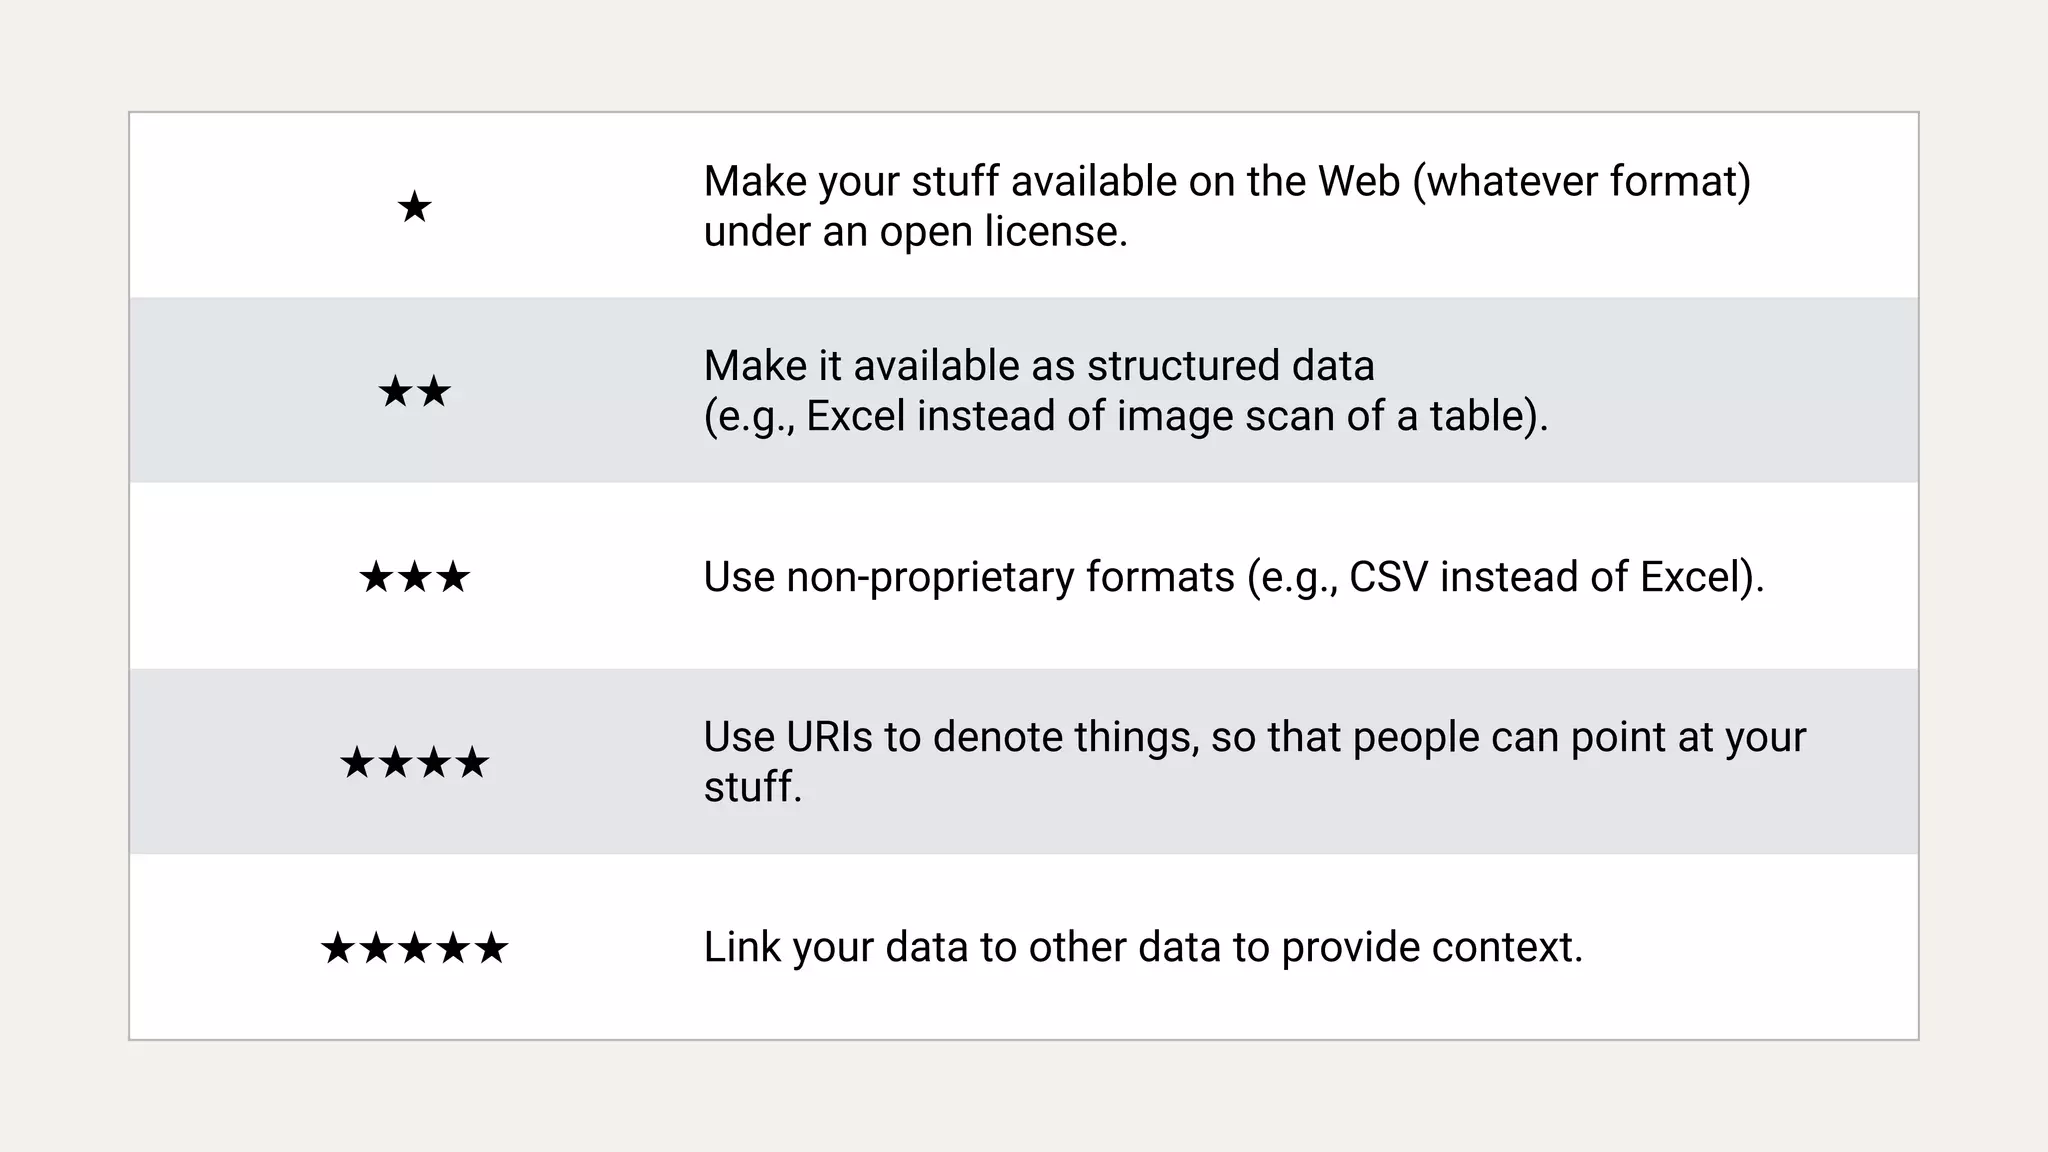The image size is (2048, 1152).
Task: Select "Make it available as structured data" line
Action: point(1038,366)
